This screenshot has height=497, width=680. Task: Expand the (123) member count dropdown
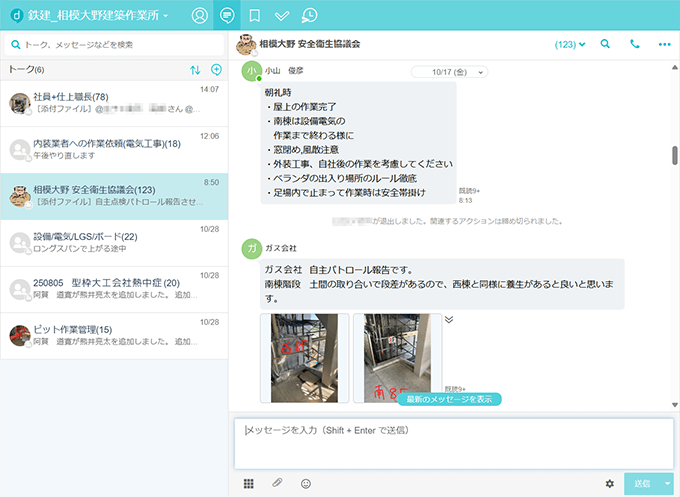click(570, 44)
